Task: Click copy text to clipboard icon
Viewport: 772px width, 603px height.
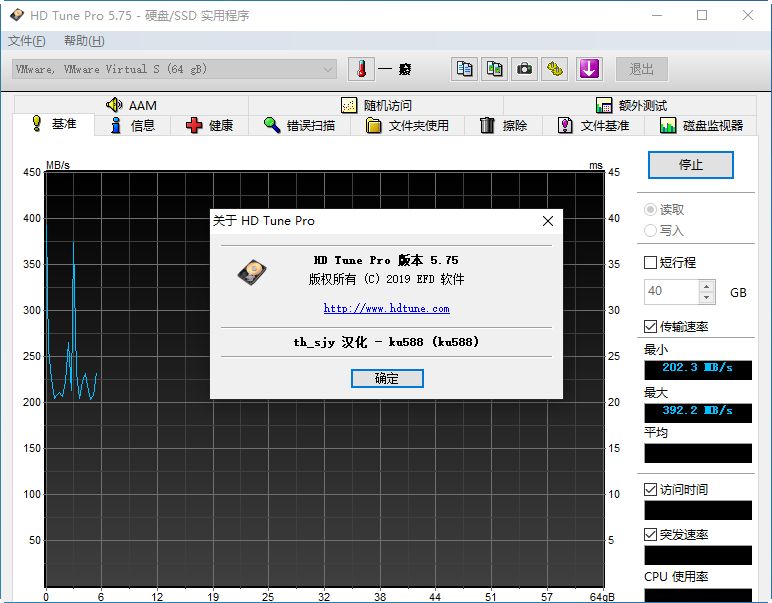Action: pos(464,69)
